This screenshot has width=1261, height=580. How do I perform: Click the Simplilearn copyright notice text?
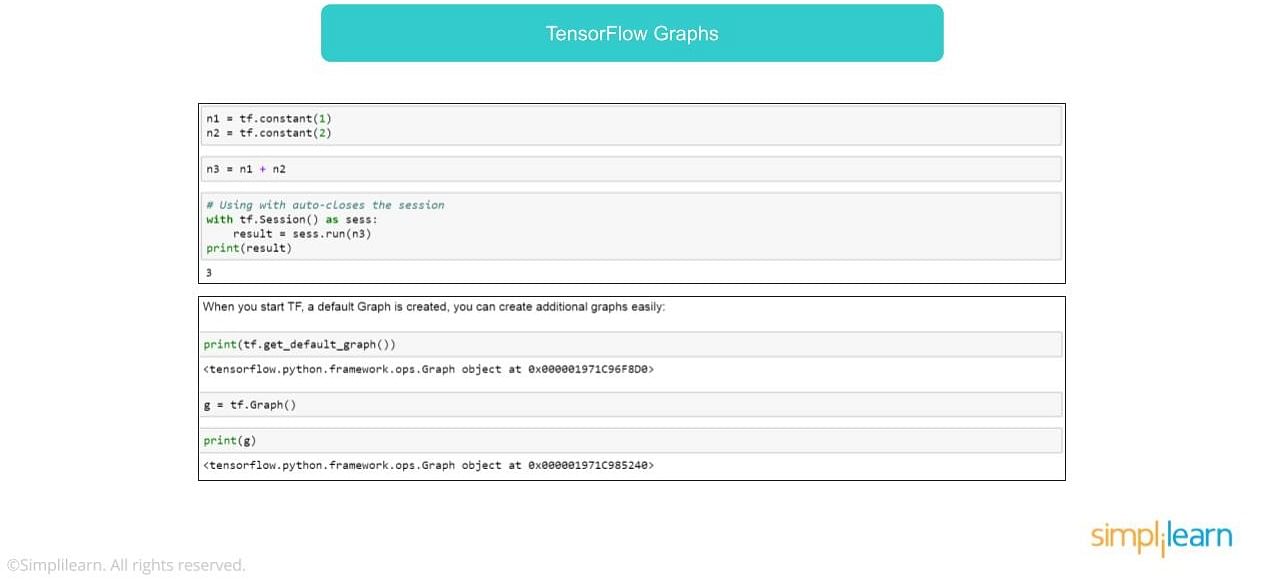[126, 565]
